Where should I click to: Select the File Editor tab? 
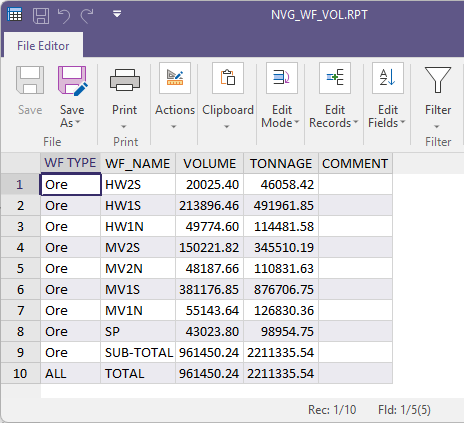[43, 46]
